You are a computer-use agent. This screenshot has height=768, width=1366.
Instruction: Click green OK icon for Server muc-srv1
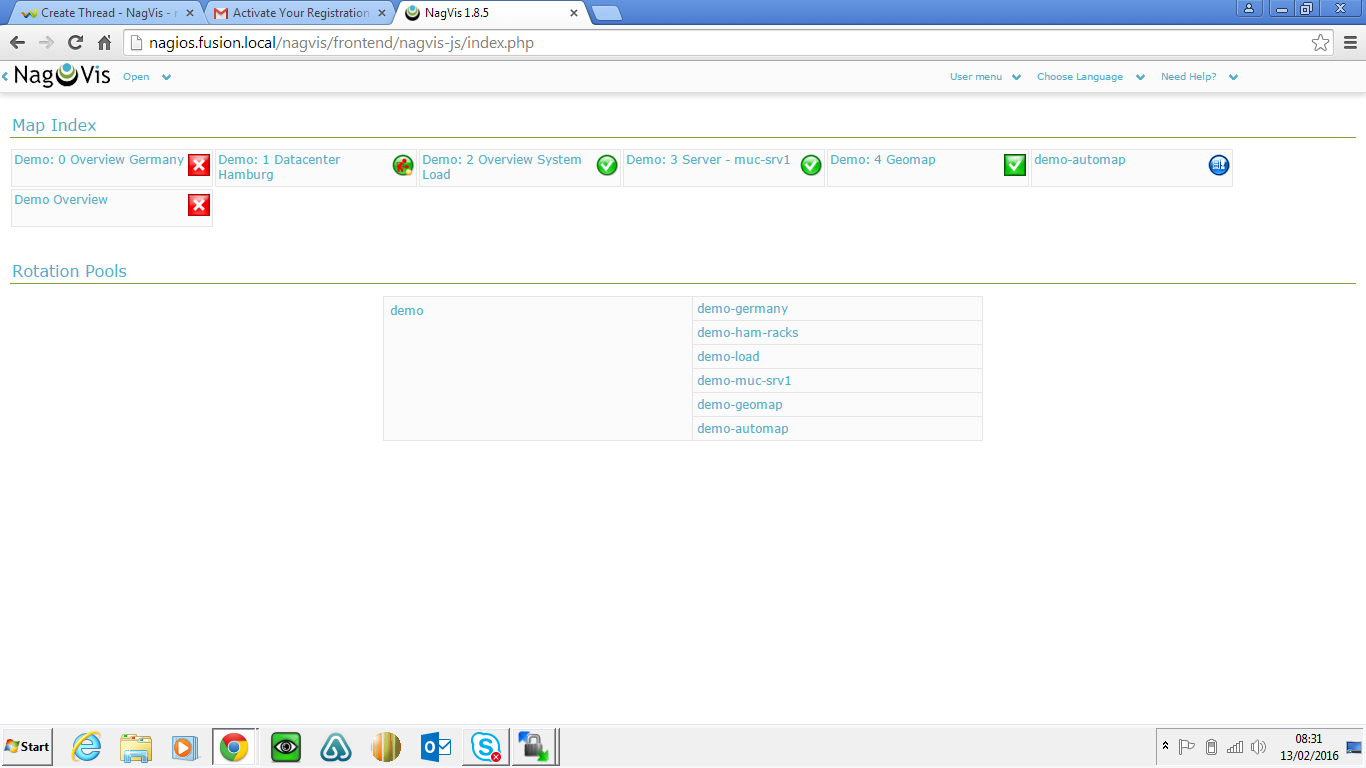point(811,165)
